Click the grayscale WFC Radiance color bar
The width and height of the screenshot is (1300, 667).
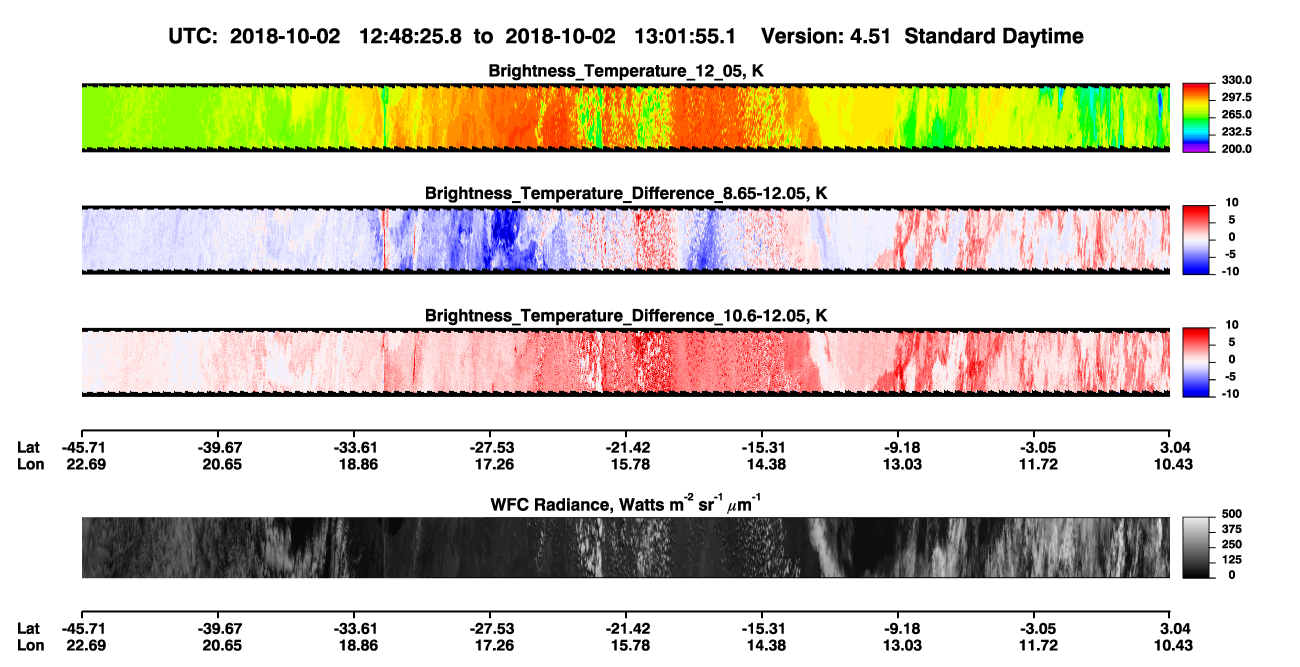click(x=1196, y=547)
